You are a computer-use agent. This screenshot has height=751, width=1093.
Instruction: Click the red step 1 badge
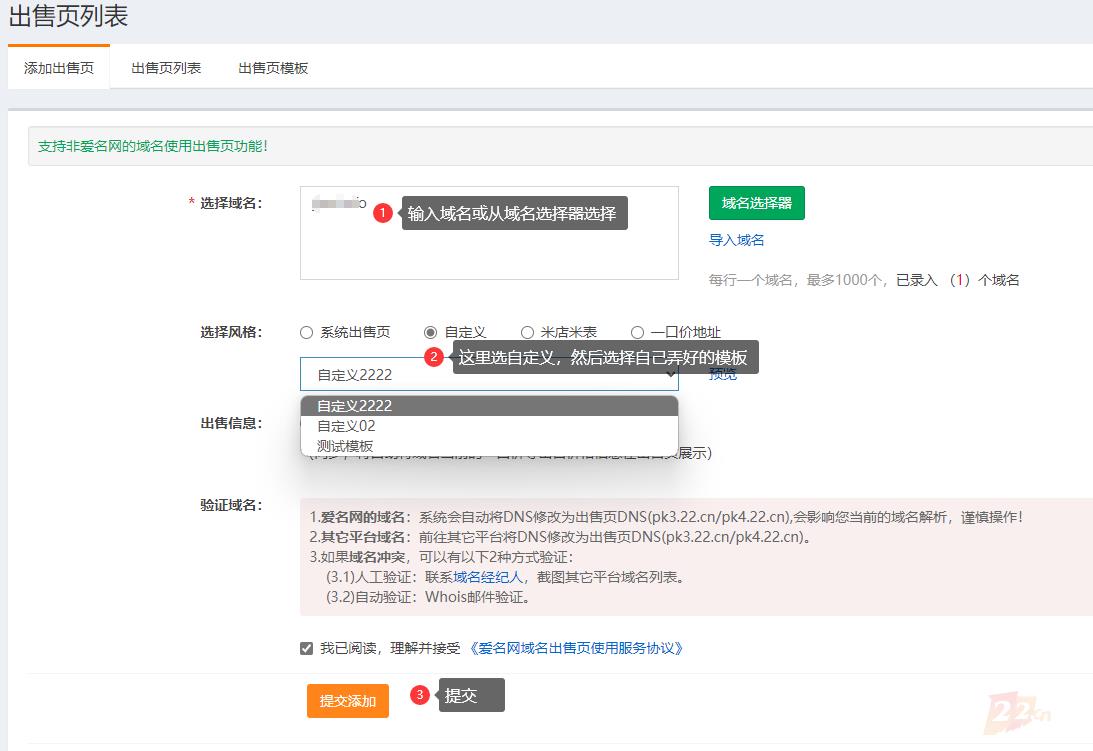[382, 213]
